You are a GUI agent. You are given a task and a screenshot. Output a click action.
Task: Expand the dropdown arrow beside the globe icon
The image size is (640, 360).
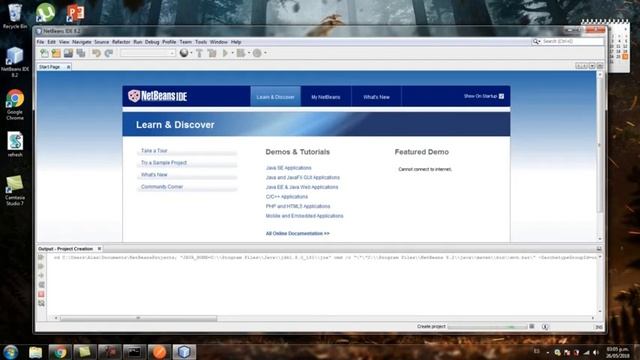[x=191, y=53]
